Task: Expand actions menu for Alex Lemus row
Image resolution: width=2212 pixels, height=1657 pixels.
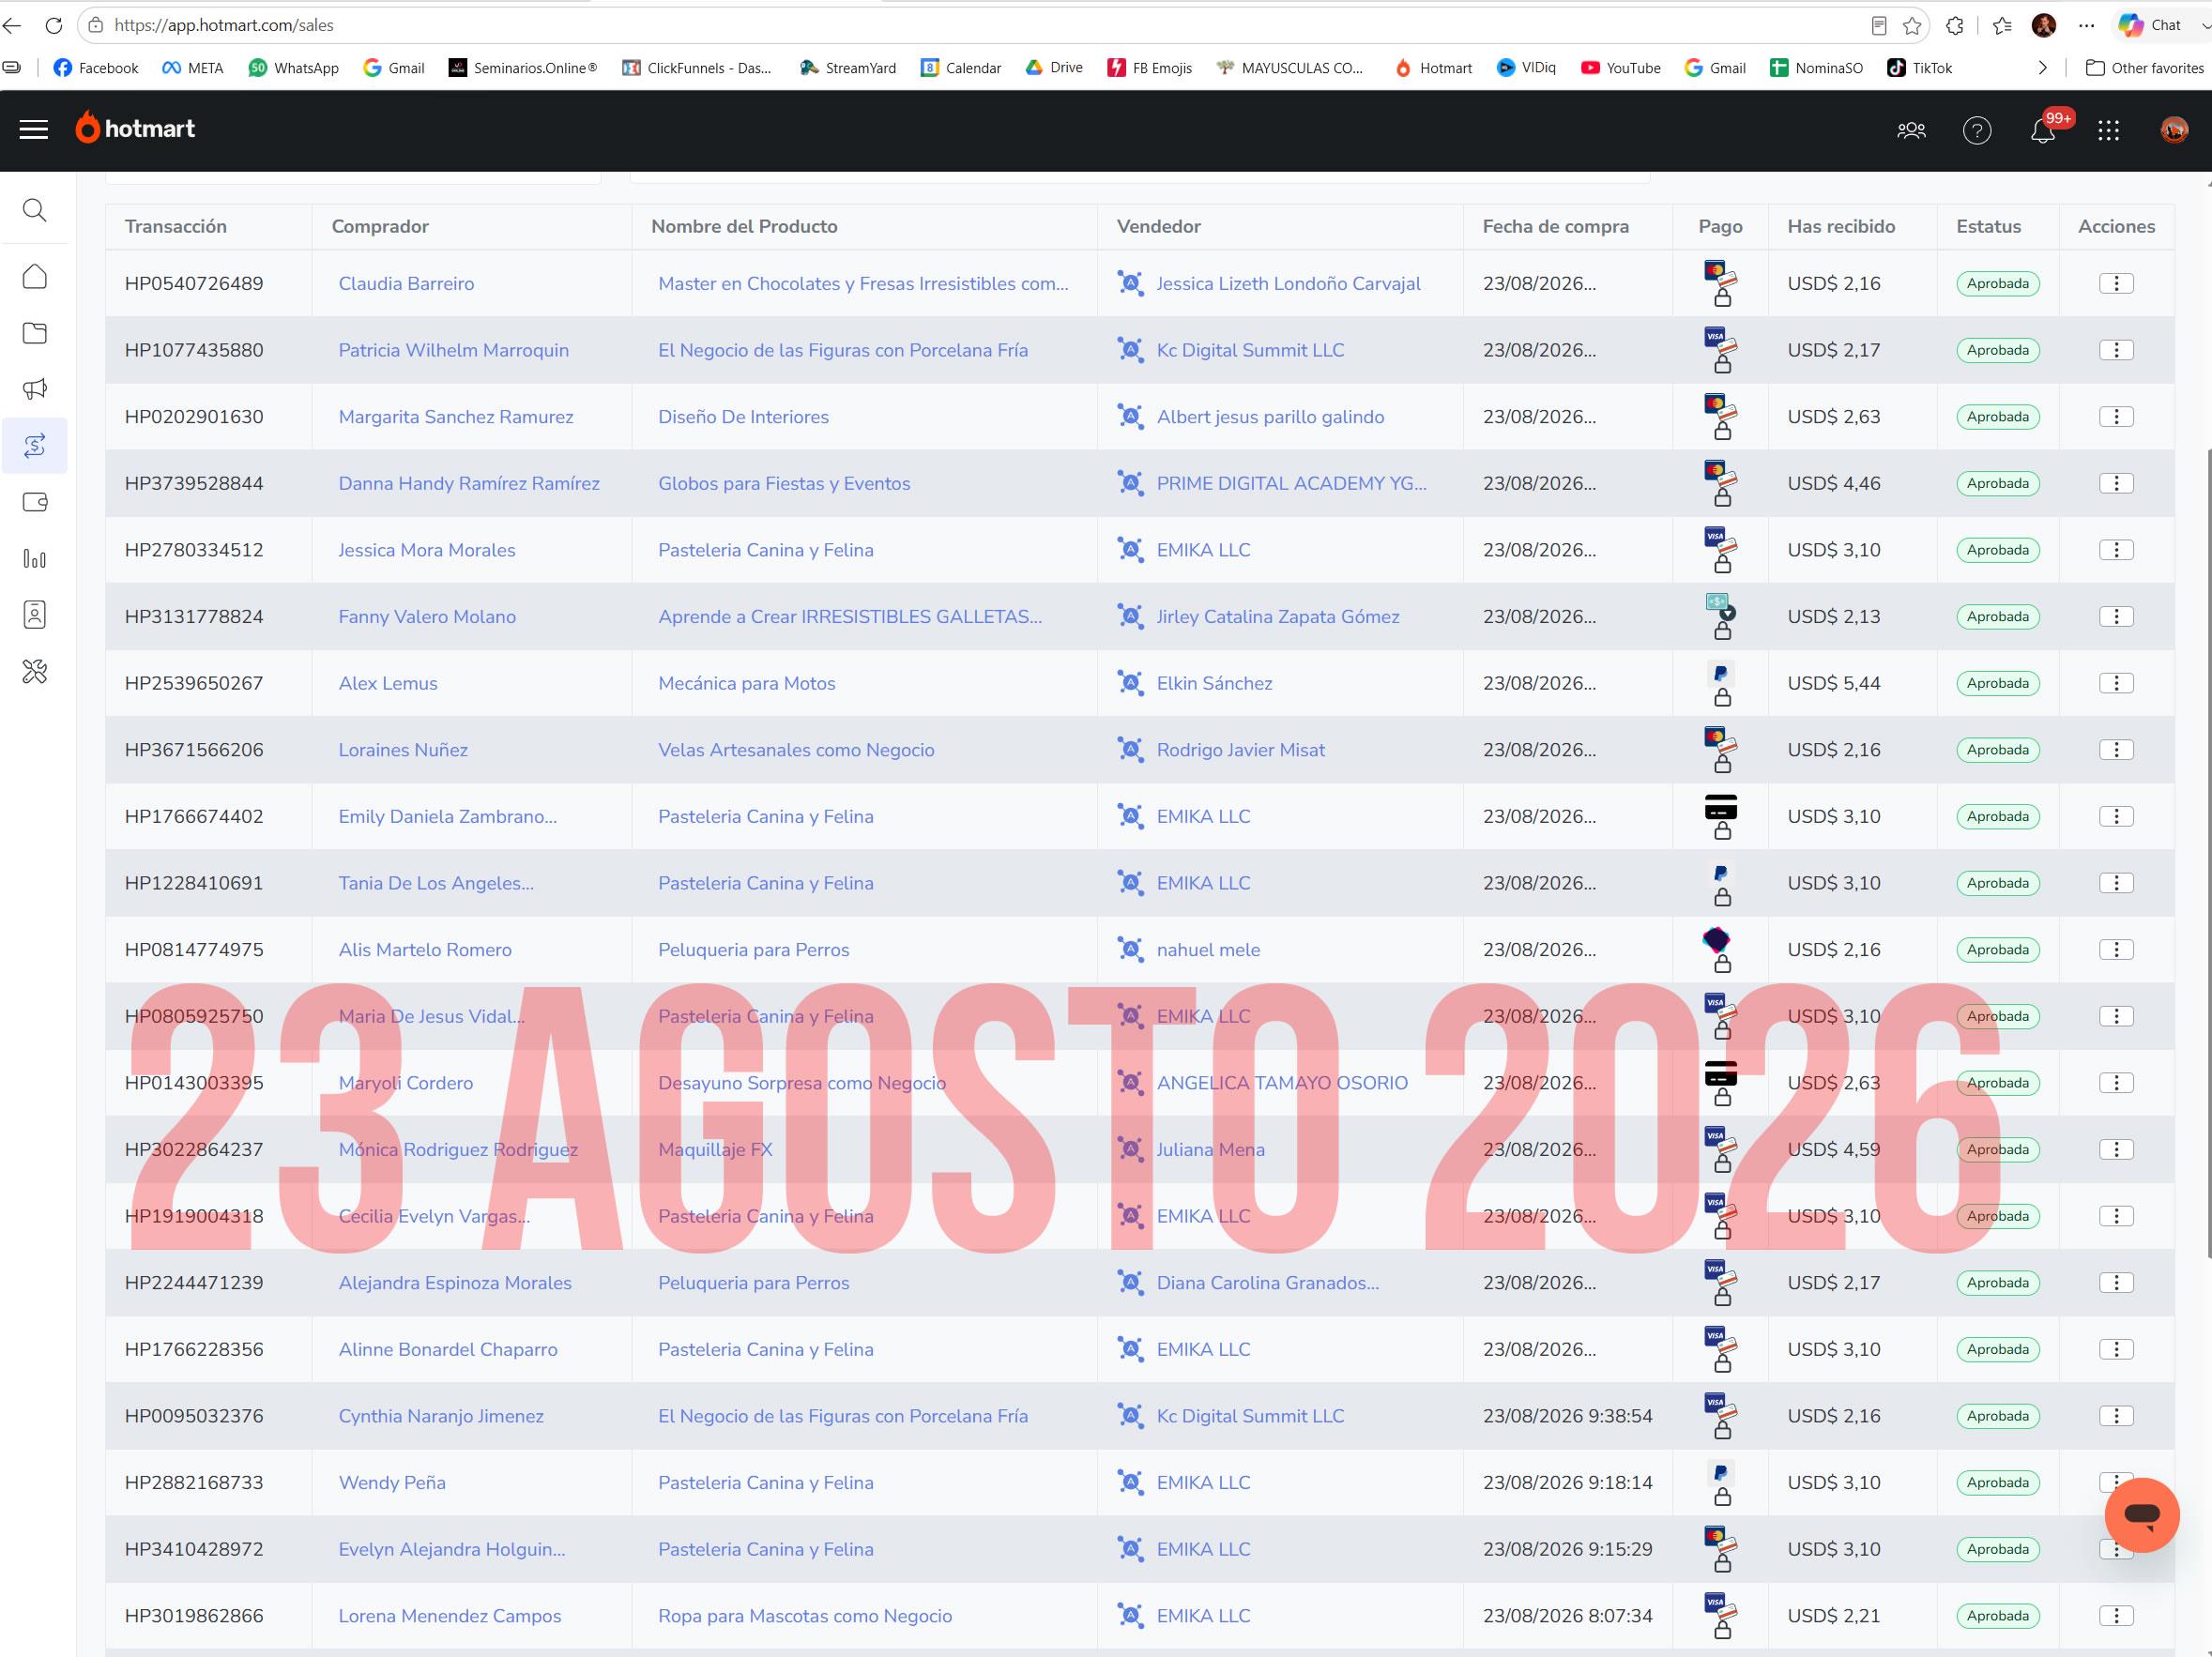Action: point(2115,683)
